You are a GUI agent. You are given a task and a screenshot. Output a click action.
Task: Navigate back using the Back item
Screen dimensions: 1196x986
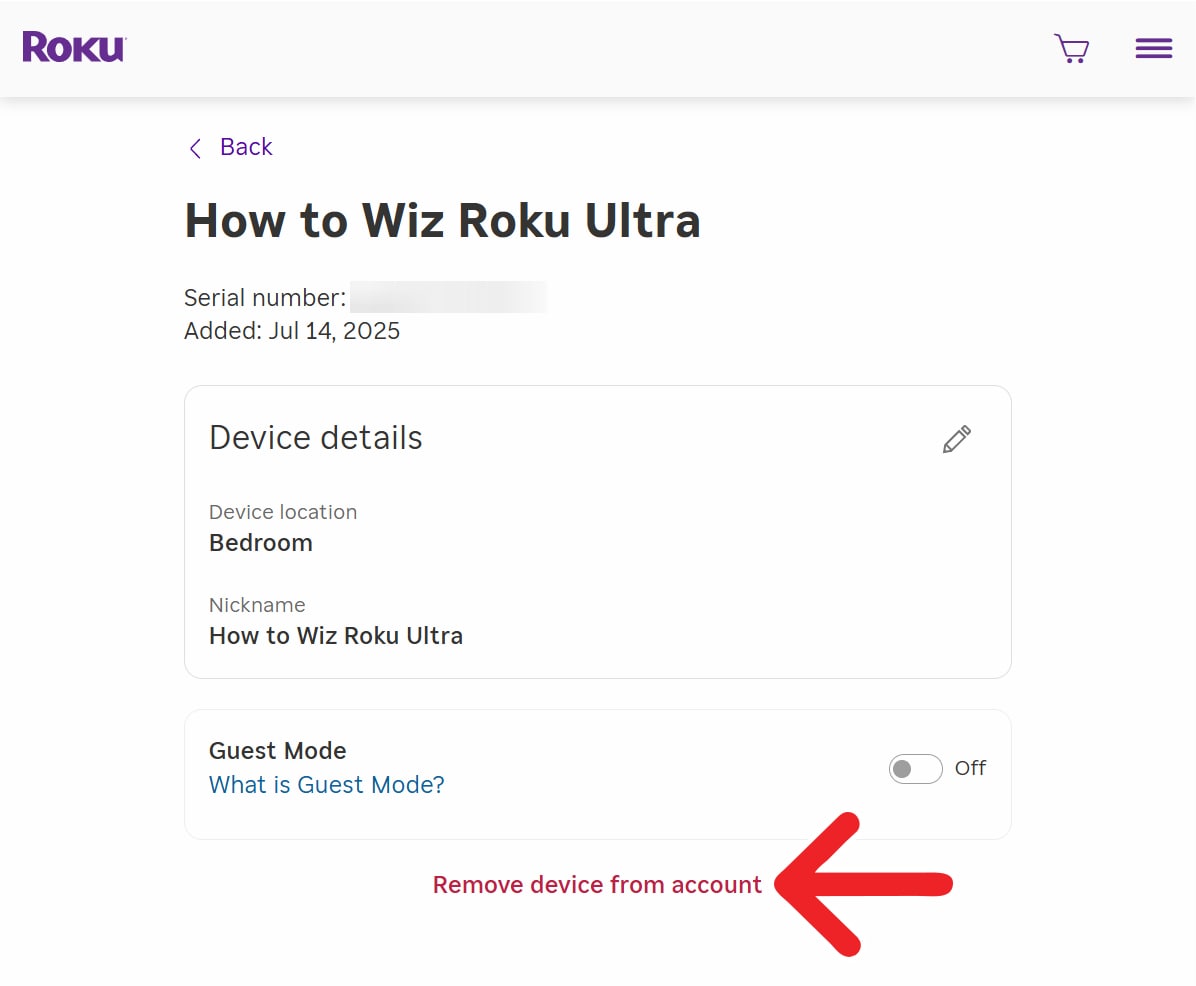245,147
